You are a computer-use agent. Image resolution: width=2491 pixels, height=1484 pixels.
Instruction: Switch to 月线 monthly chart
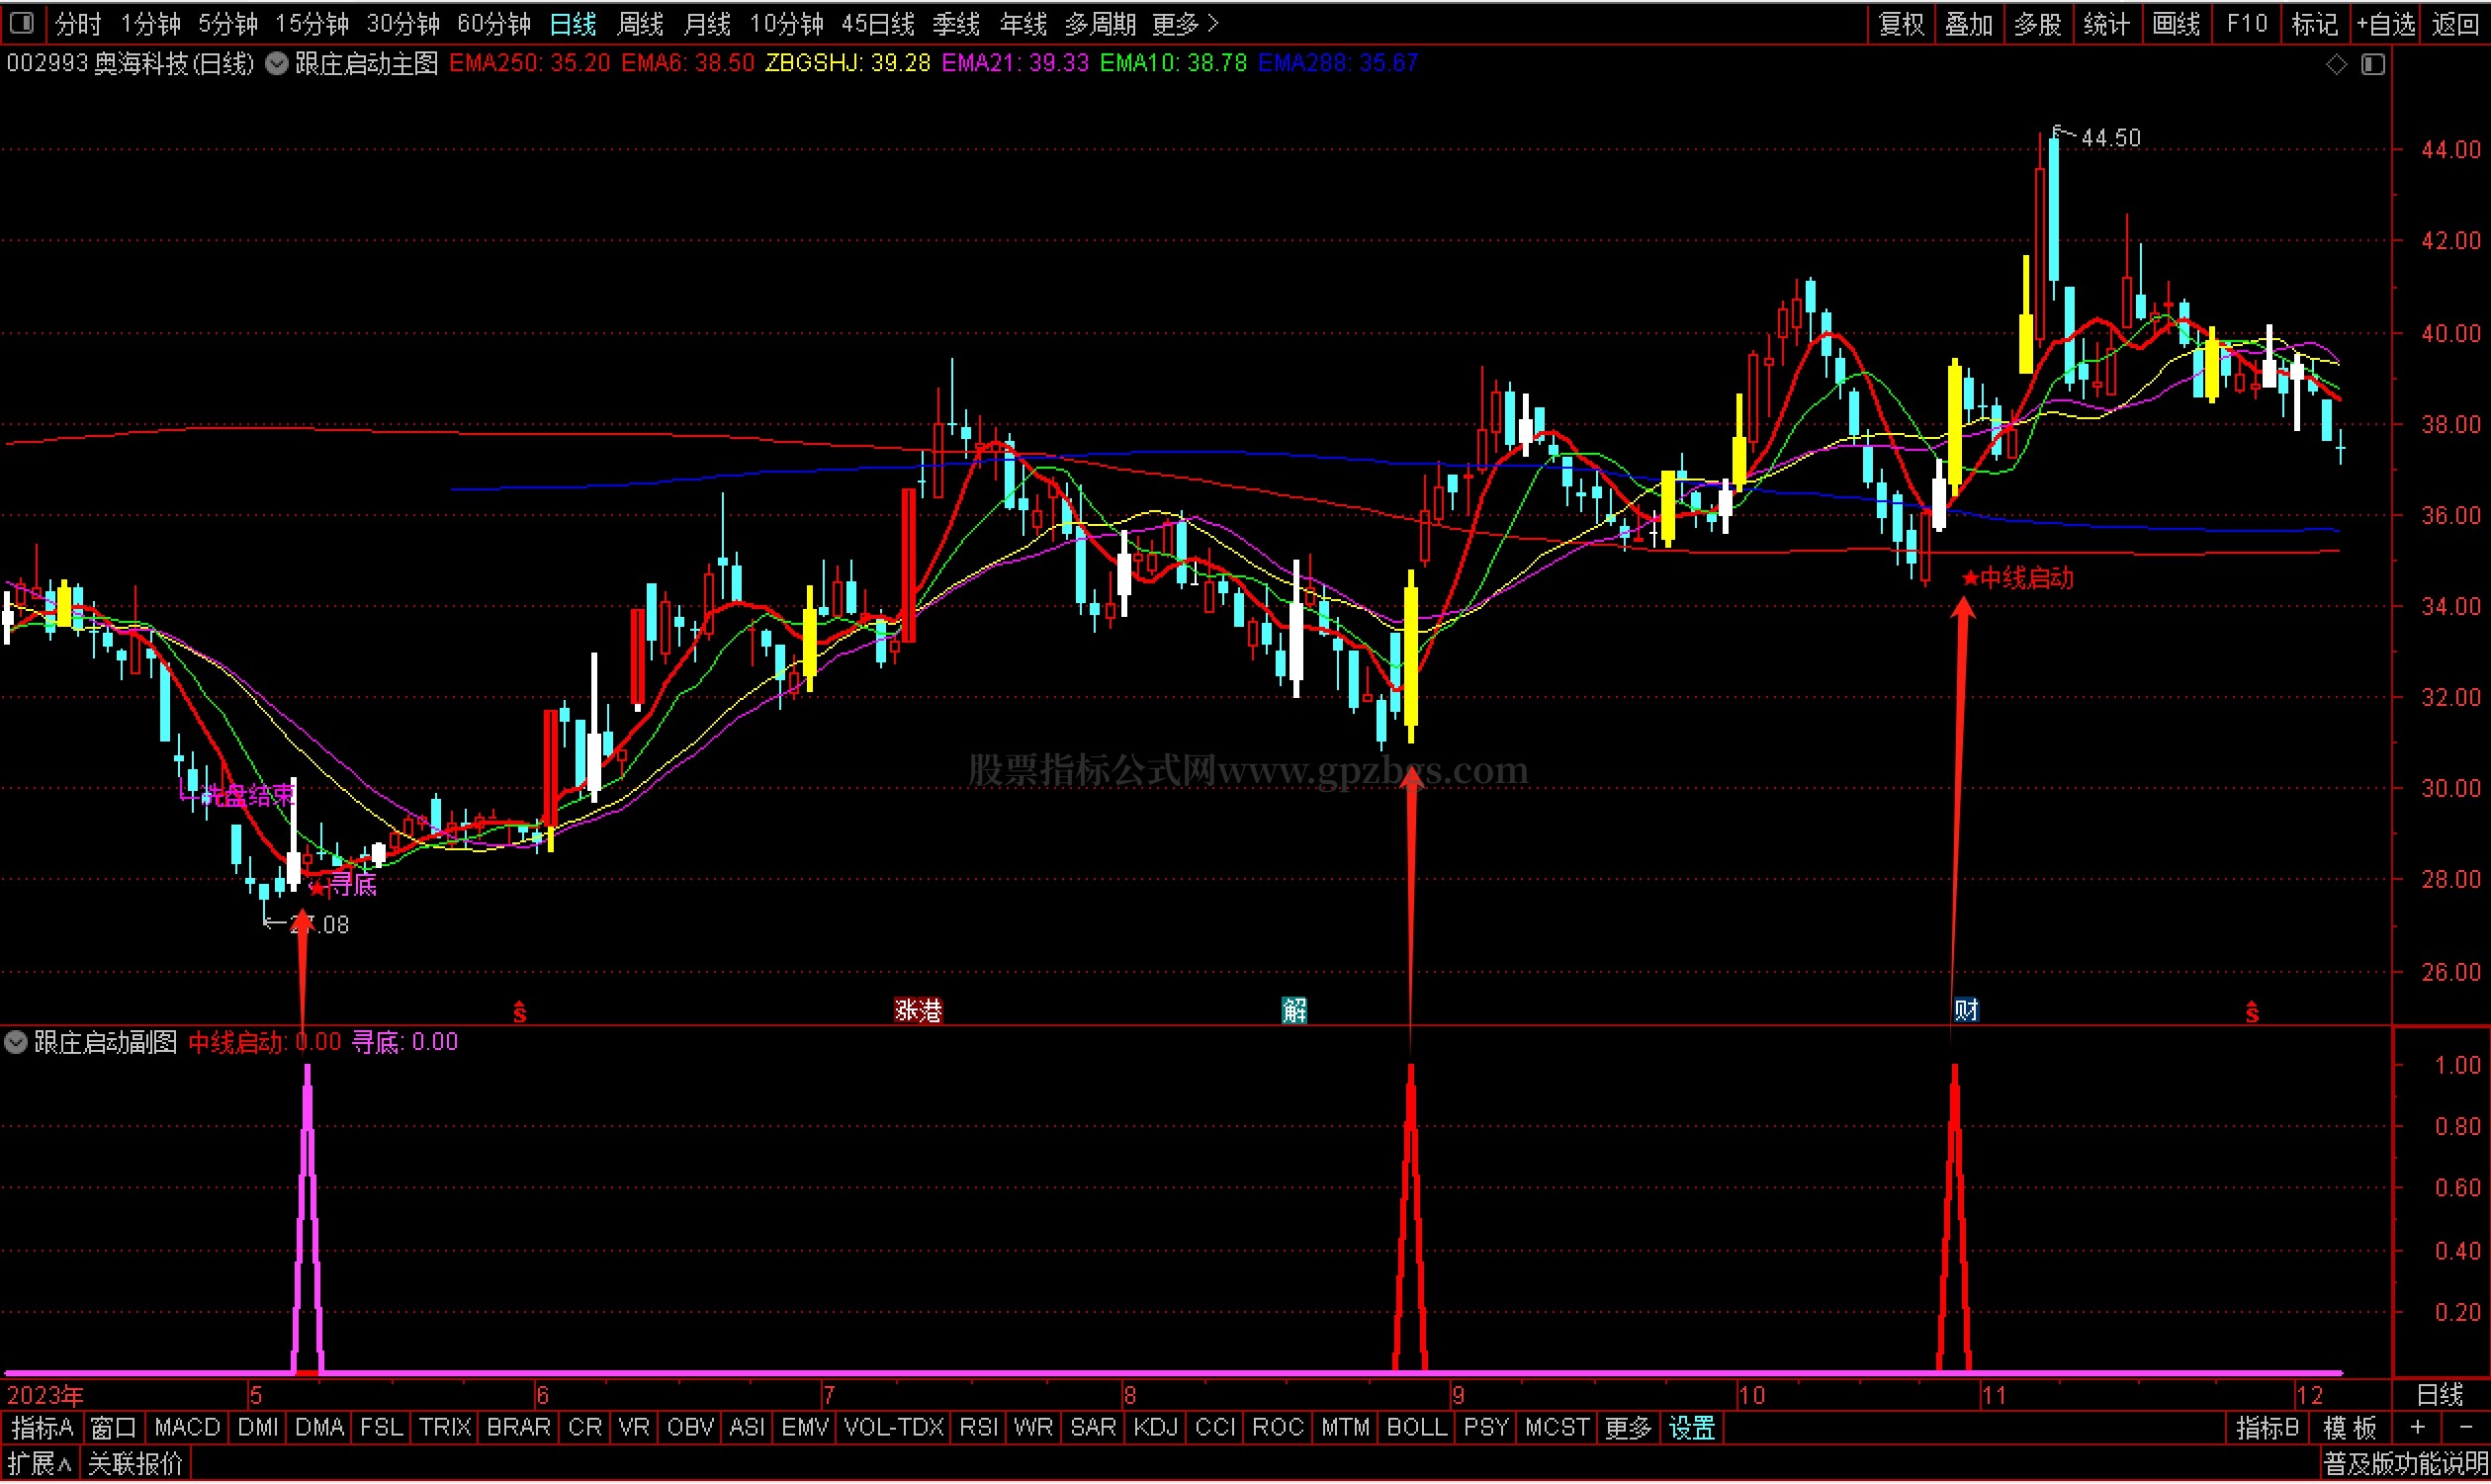click(x=707, y=23)
